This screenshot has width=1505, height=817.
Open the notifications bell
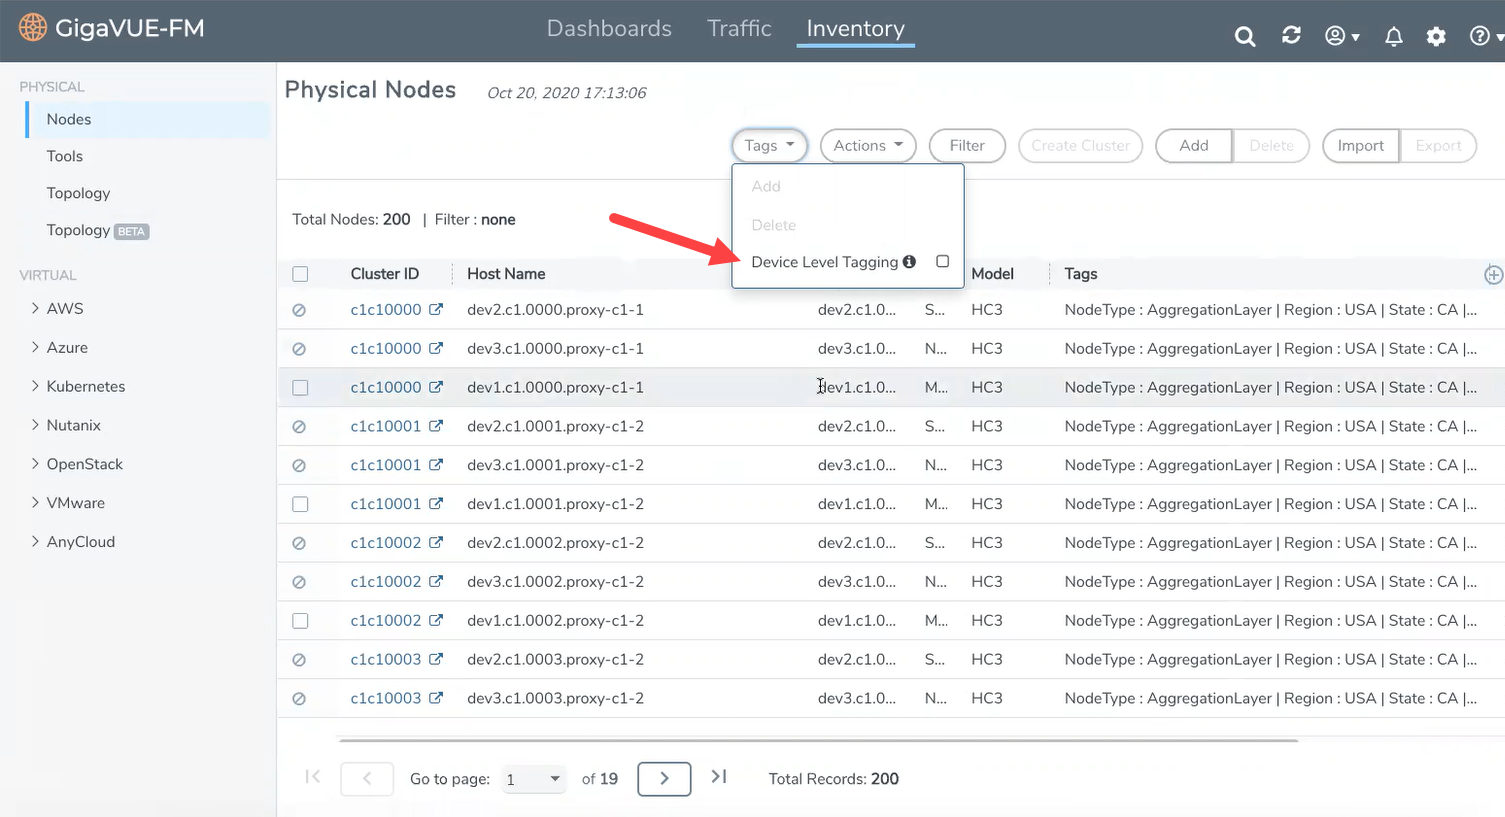pos(1393,37)
